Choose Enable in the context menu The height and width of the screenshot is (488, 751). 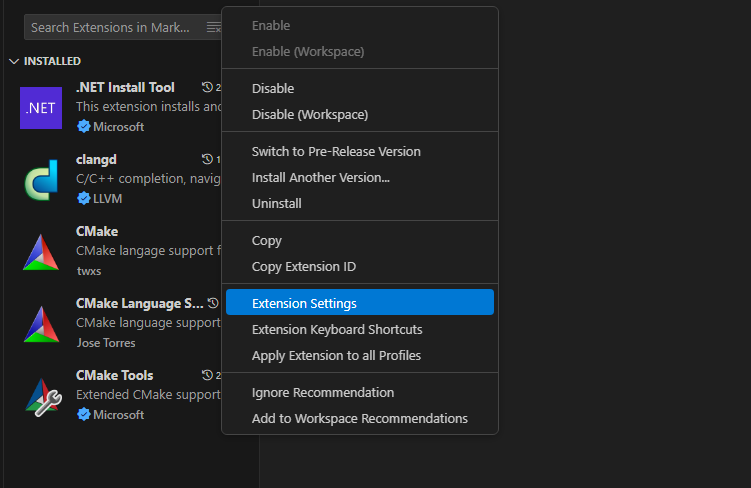[x=360, y=25]
